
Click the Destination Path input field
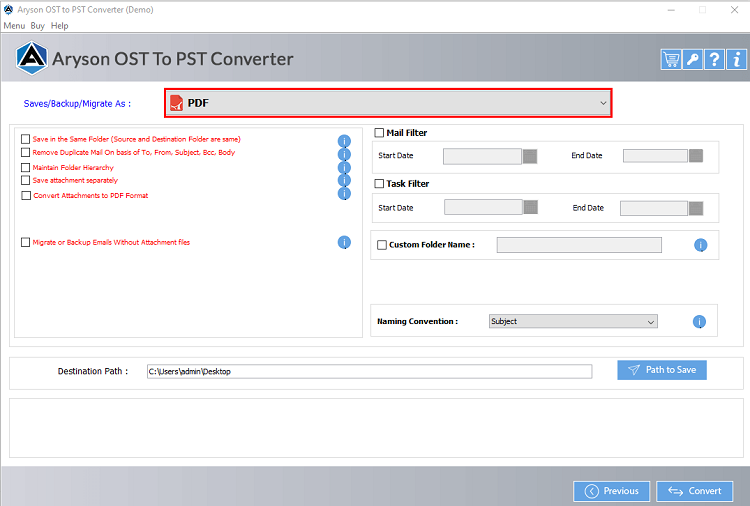pos(369,372)
